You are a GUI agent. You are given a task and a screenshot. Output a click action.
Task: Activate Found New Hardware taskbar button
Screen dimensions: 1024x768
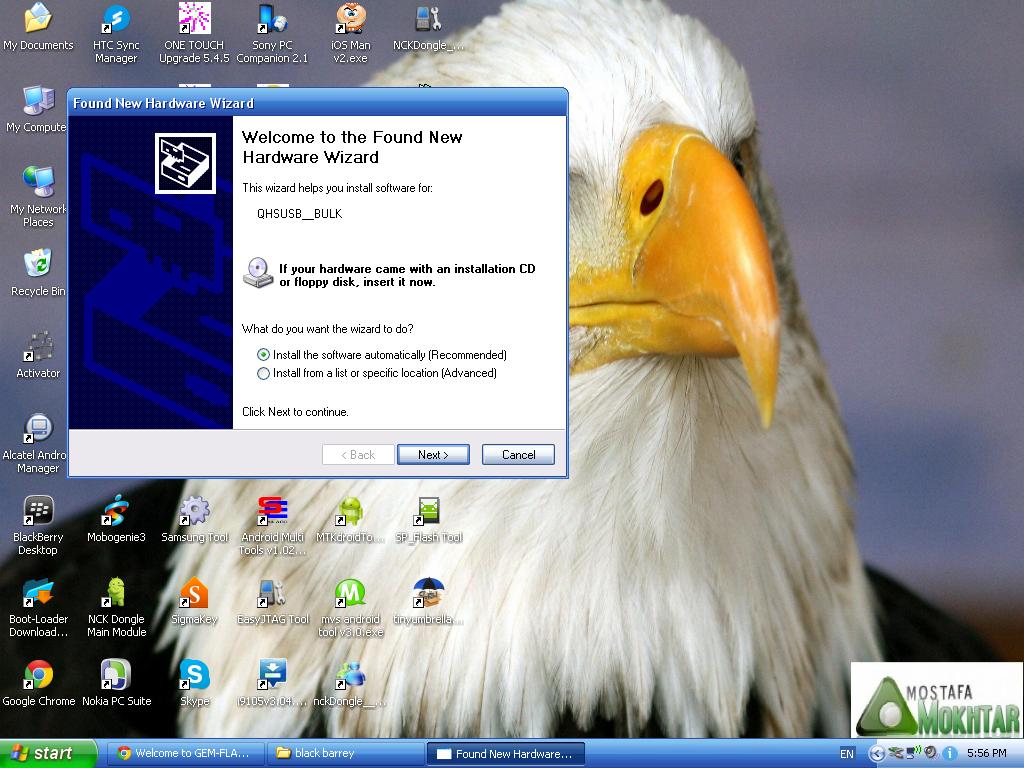pos(505,754)
